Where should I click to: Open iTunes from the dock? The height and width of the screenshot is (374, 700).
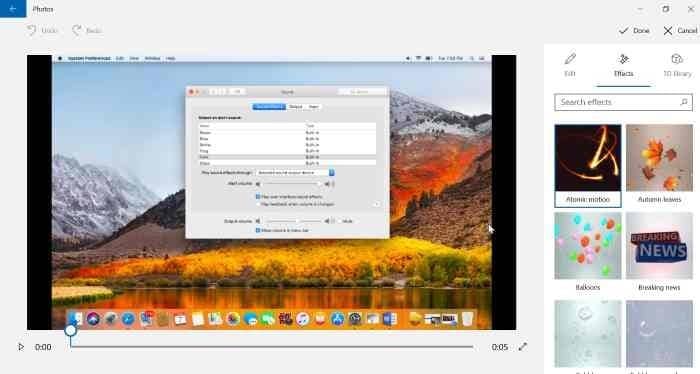(302, 319)
